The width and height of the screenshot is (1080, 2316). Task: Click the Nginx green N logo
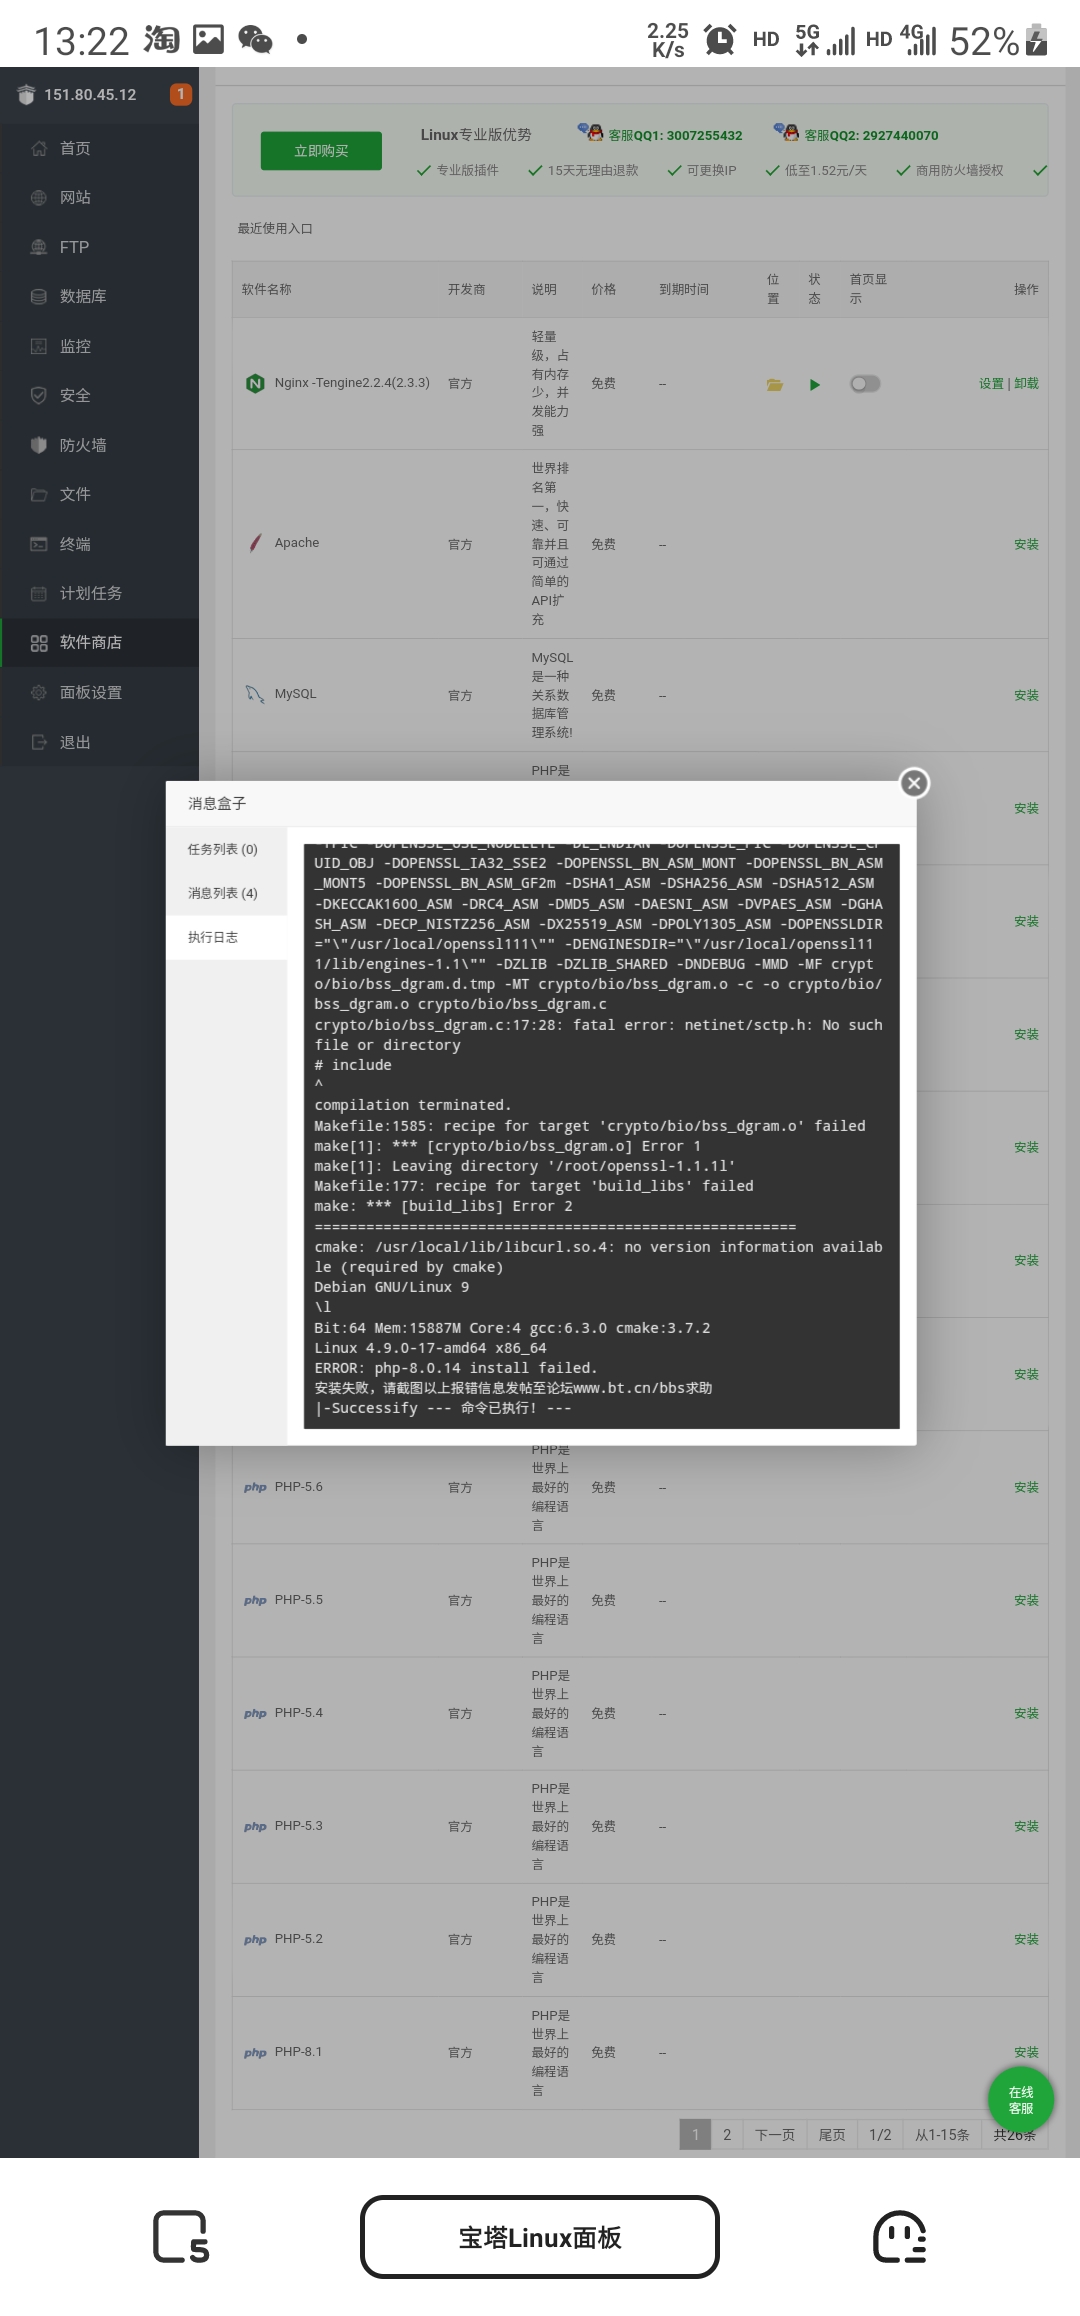pyautogui.click(x=255, y=383)
